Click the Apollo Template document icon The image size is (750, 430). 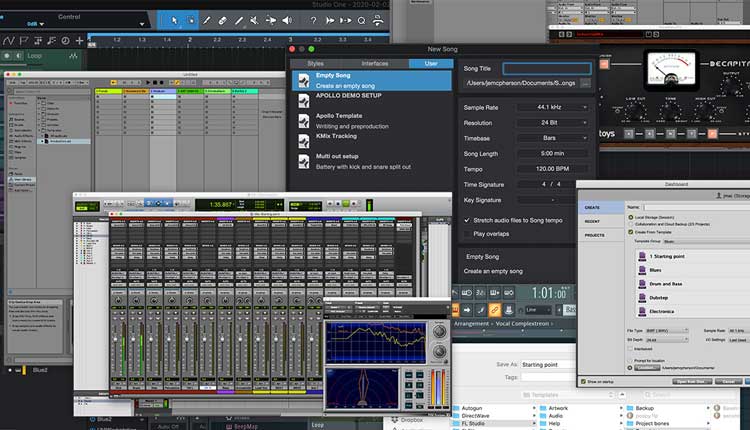click(304, 121)
